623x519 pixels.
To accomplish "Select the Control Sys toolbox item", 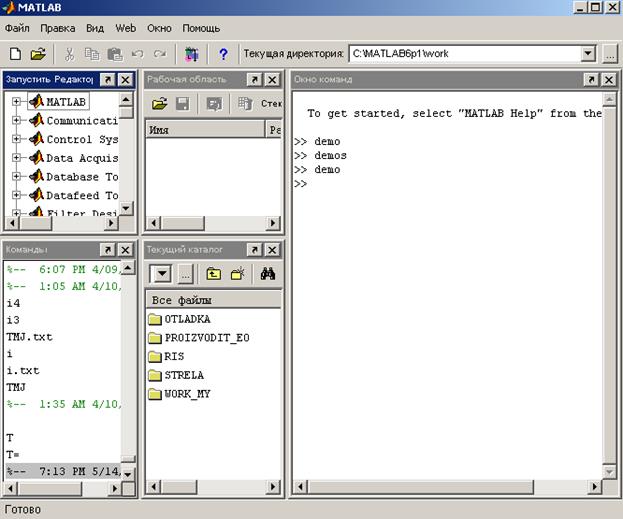I will click(x=74, y=139).
